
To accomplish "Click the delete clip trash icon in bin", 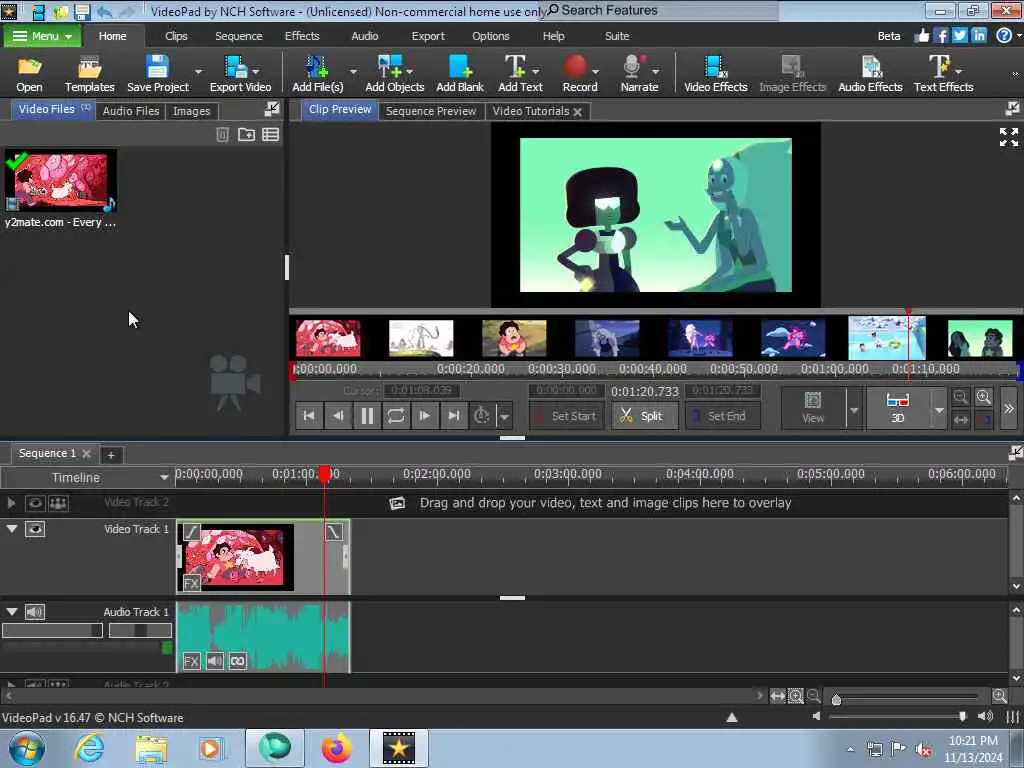I will [222, 135].
